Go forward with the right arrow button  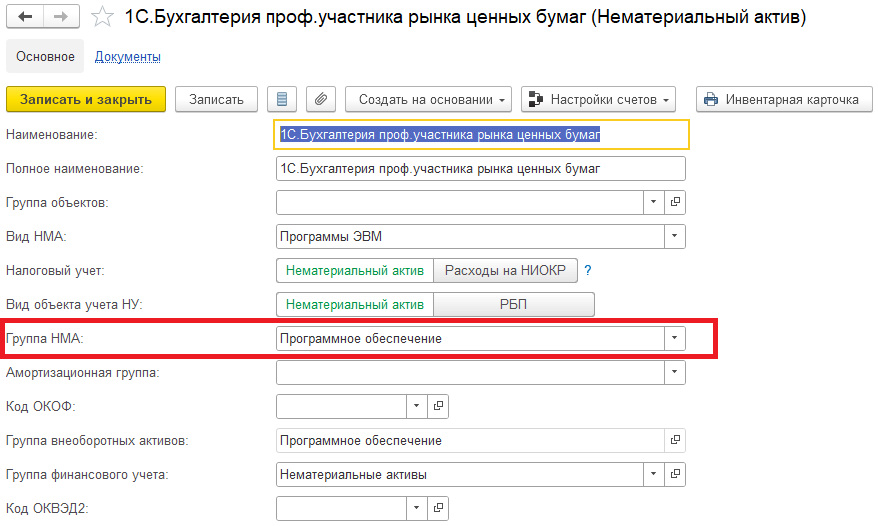point(61,17)
